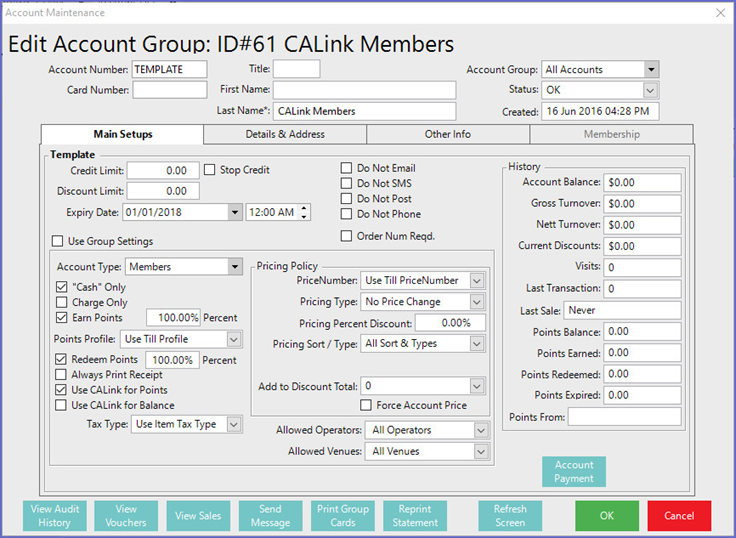Image resolution: width=736 pixels, height=538 pixels.
Task: Open Account Payment
Action: point(574,471)
